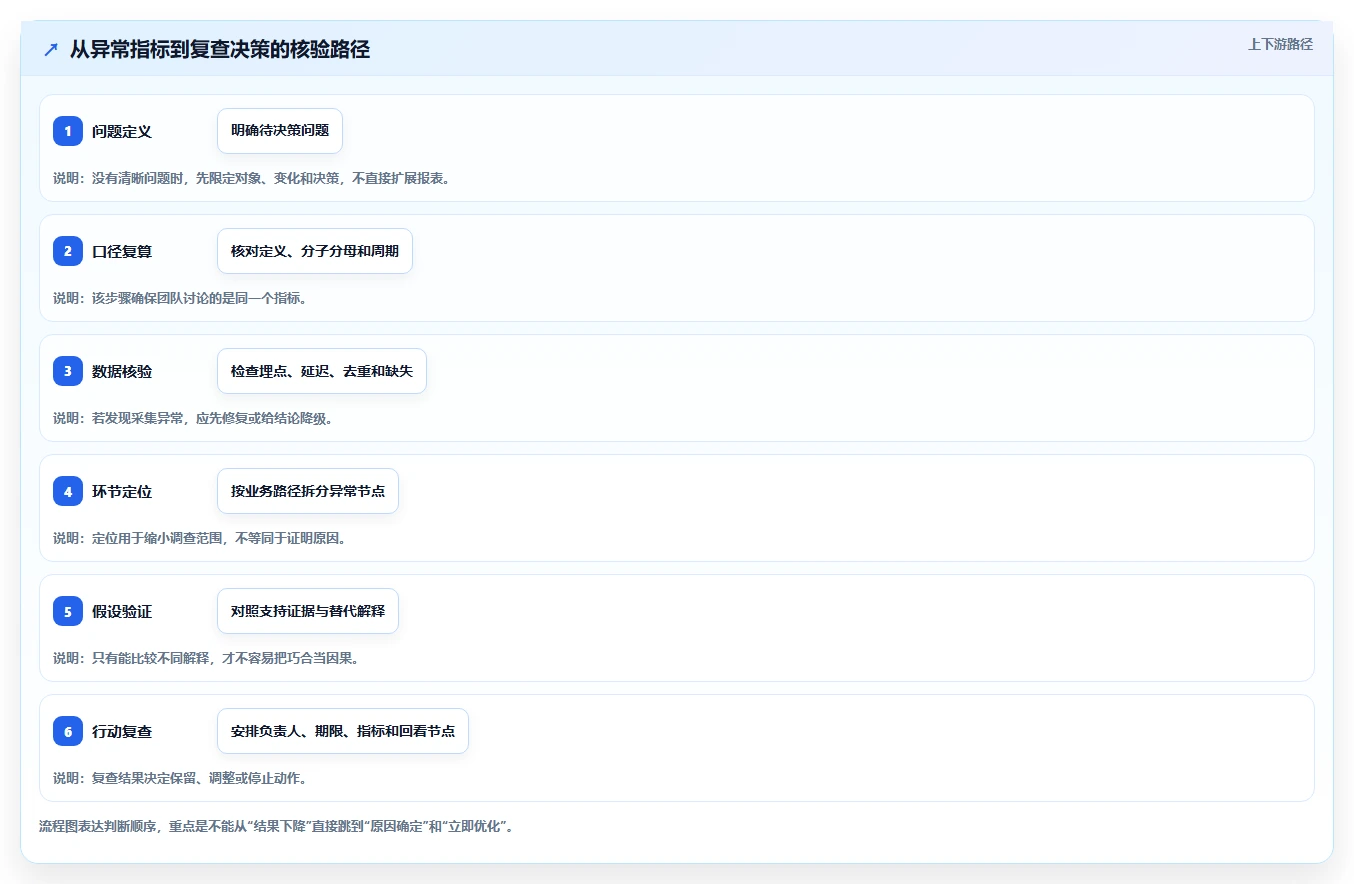Click the 行动复查 step title
This screenshot has width=1354, height=884.
[x=122, y=731]
